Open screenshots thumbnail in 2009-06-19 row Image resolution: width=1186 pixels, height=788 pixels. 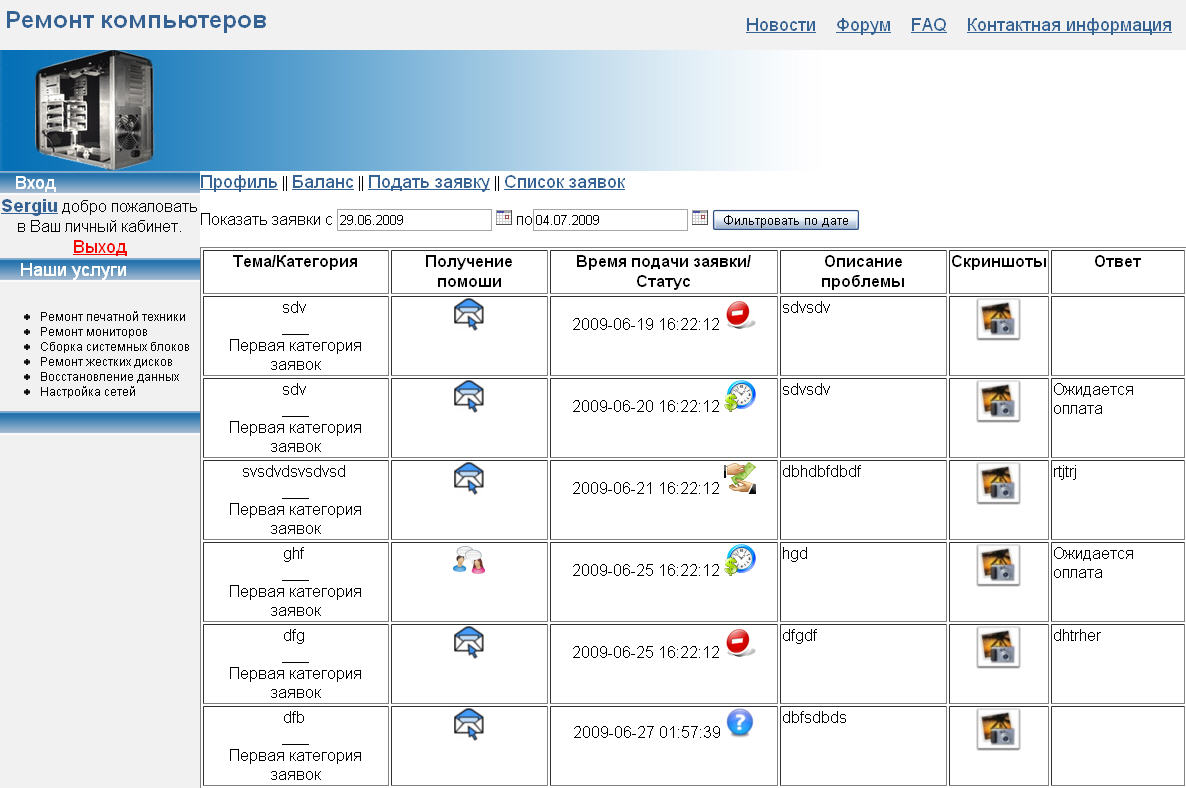click(998, 319)
